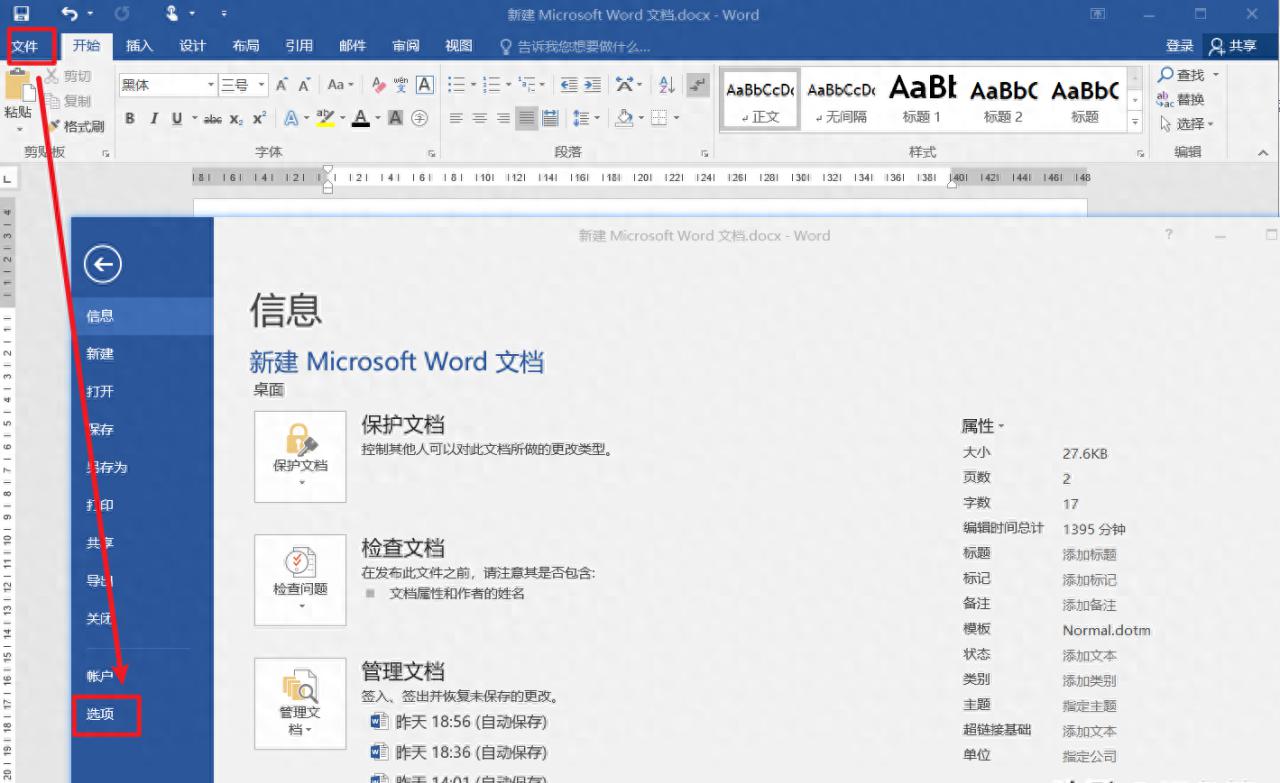Click the clear formatting eraser icon
The image size is (1280, 783).
[379, 85]
